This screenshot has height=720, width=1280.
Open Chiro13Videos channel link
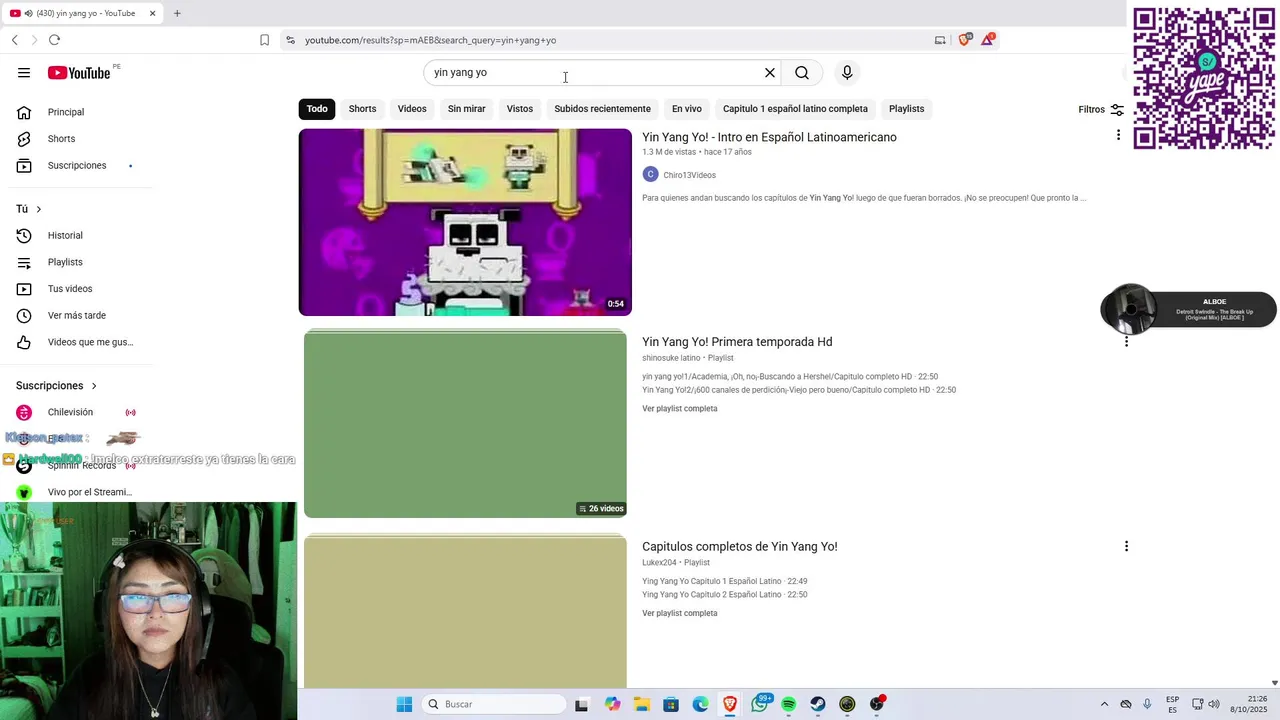pyautogui.click(x=689, y=175)
